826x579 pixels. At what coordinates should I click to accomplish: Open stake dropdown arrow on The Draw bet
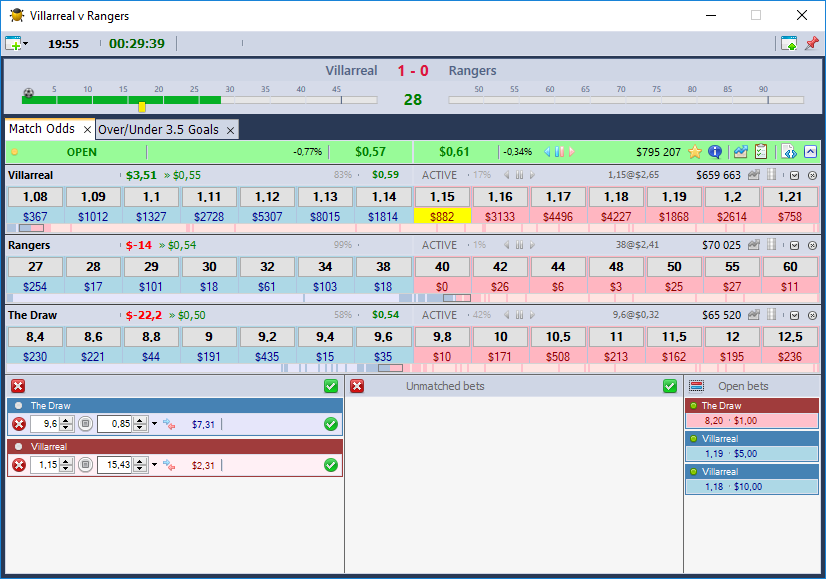coord(154,425)
